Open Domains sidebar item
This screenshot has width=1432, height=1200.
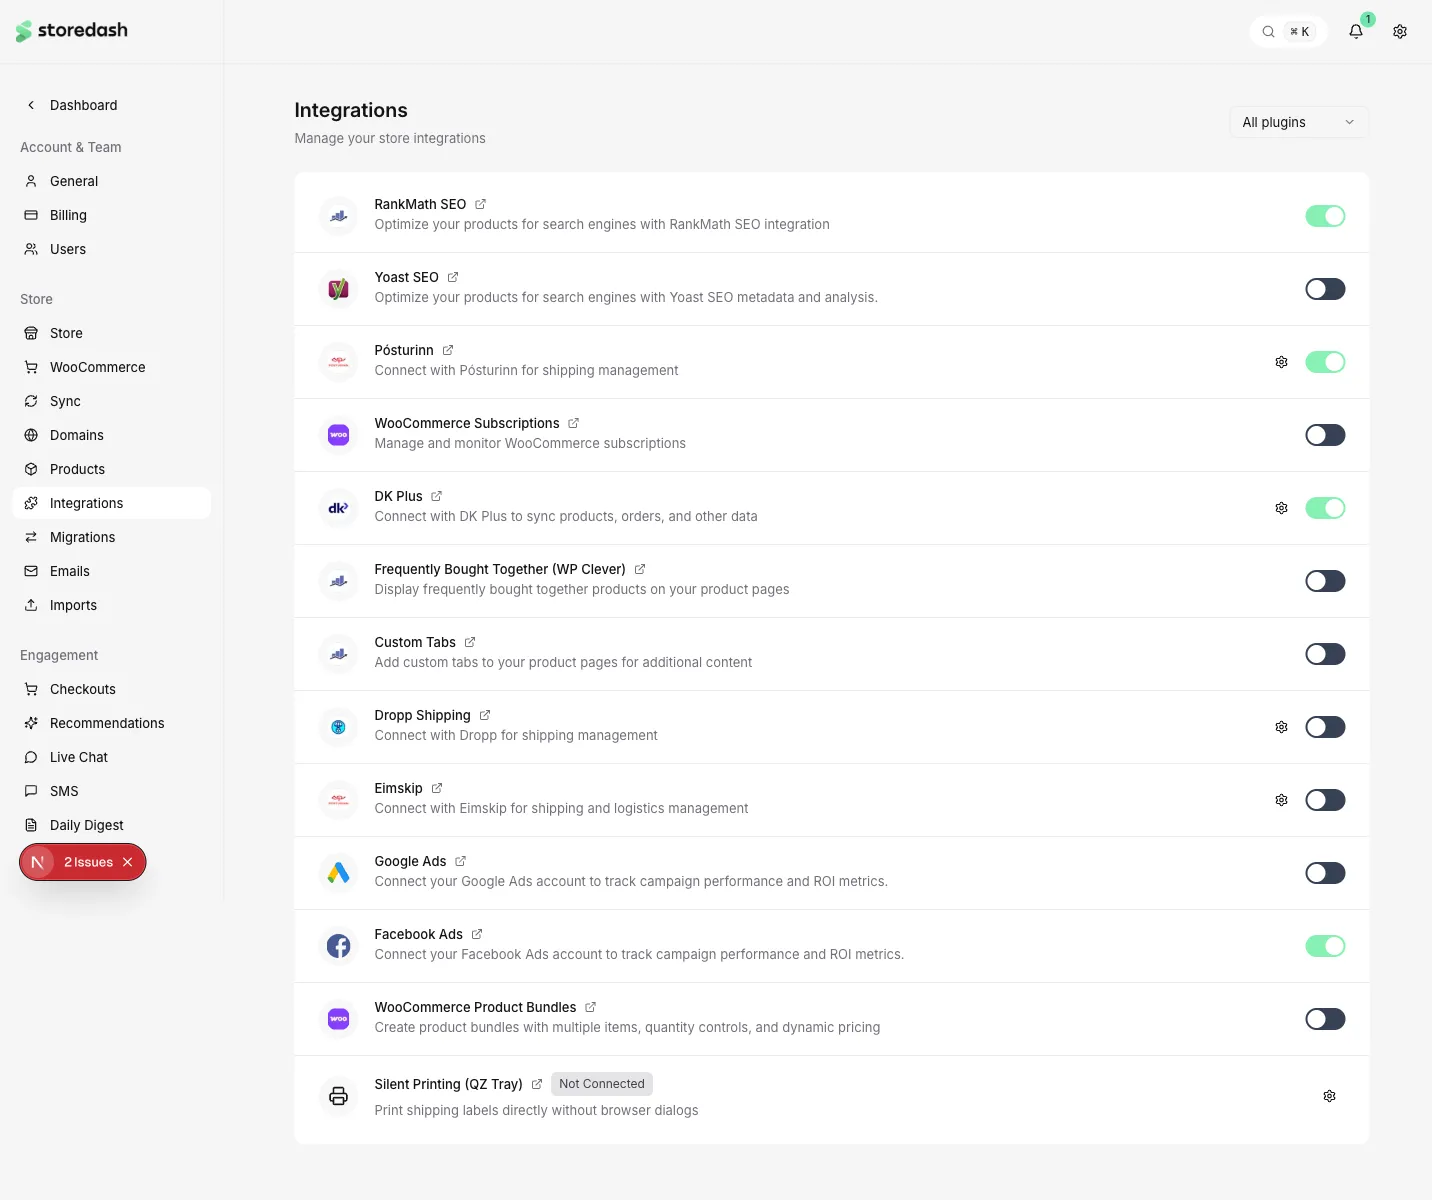(x=112, y=435)
